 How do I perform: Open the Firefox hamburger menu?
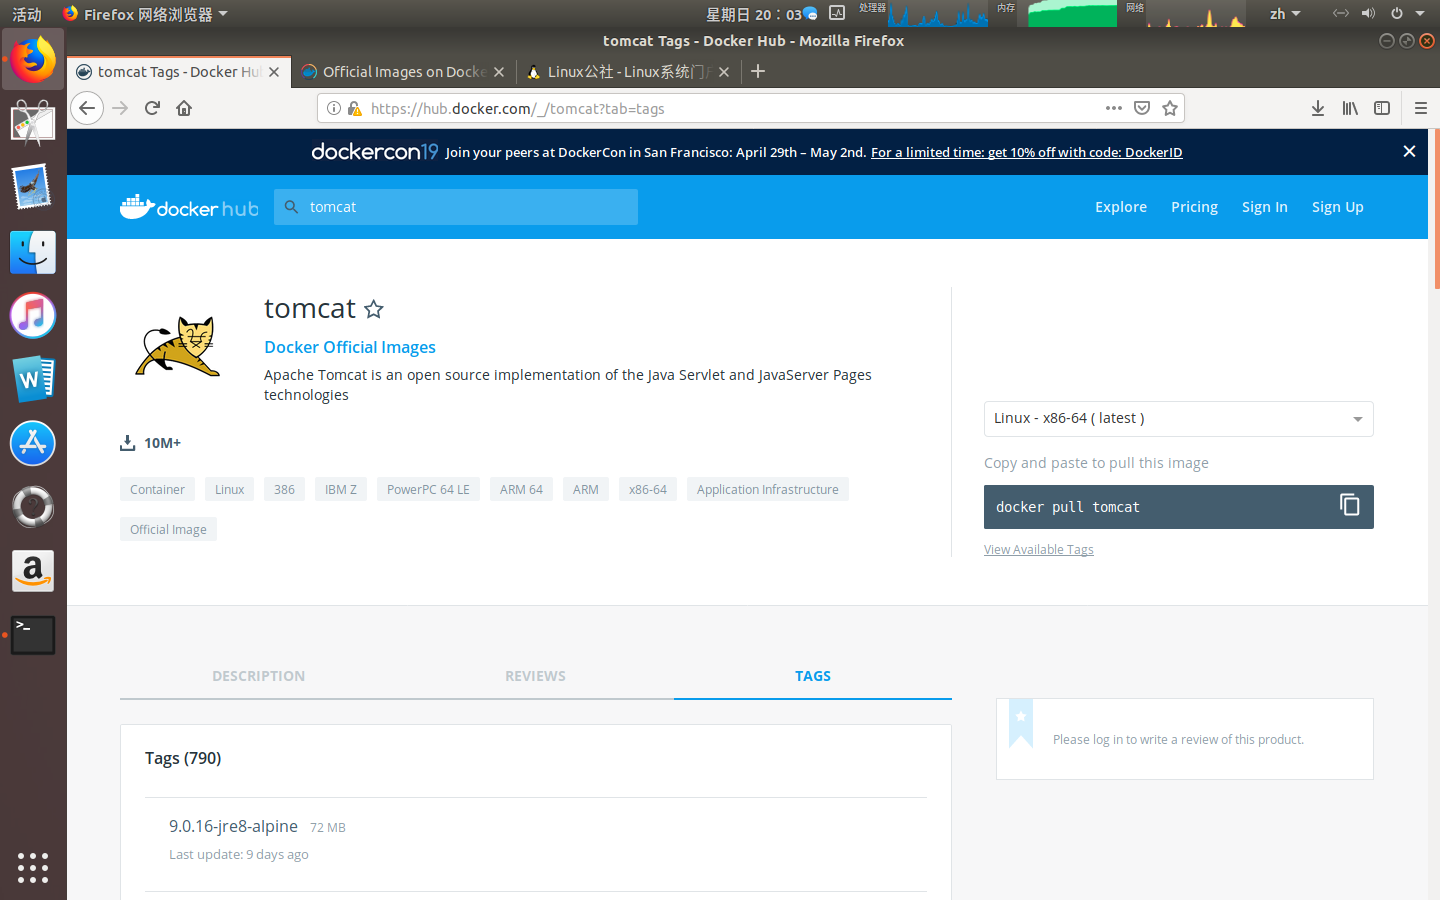point(1420,108)
